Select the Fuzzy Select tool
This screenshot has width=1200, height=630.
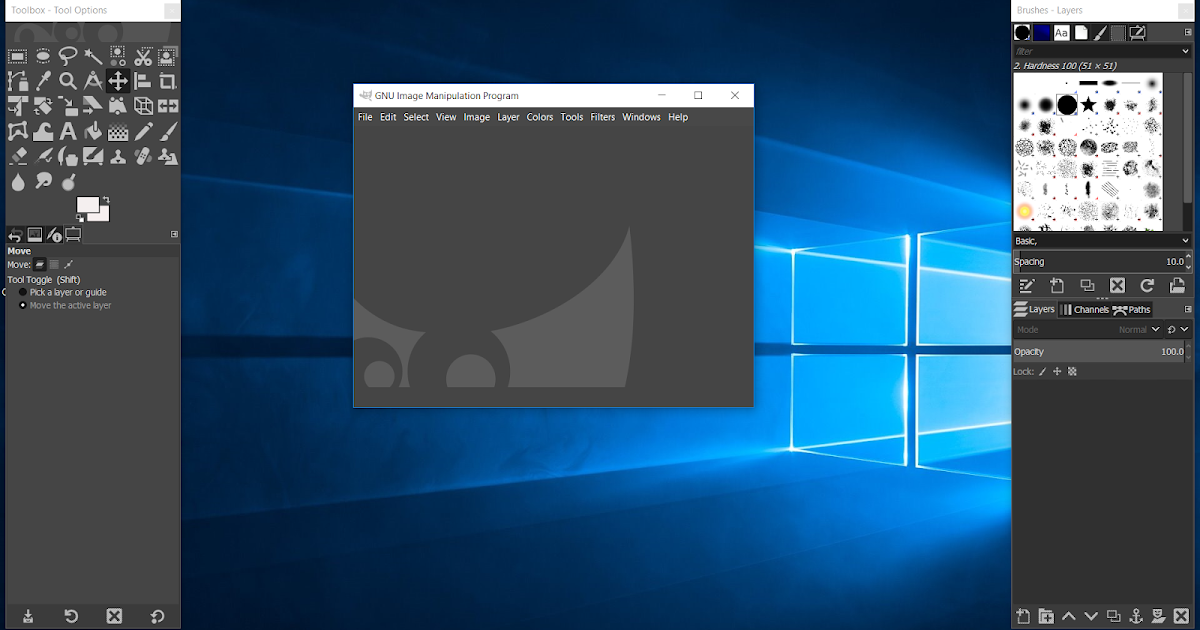point(92,57)
